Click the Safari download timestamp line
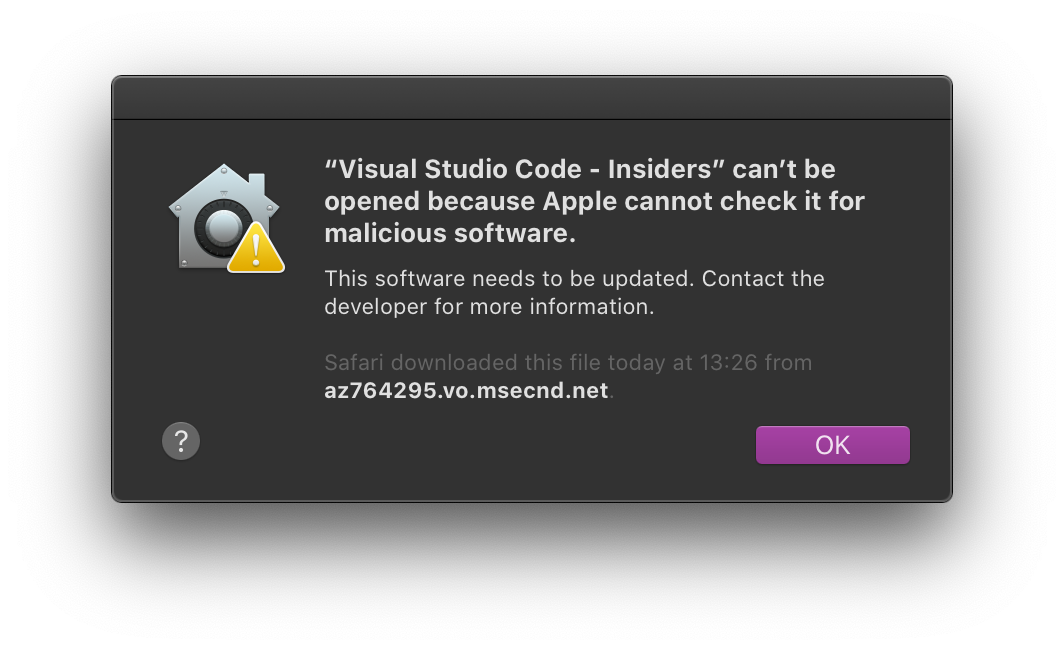The image size is (1064, 650). click(x=568, y=363)
